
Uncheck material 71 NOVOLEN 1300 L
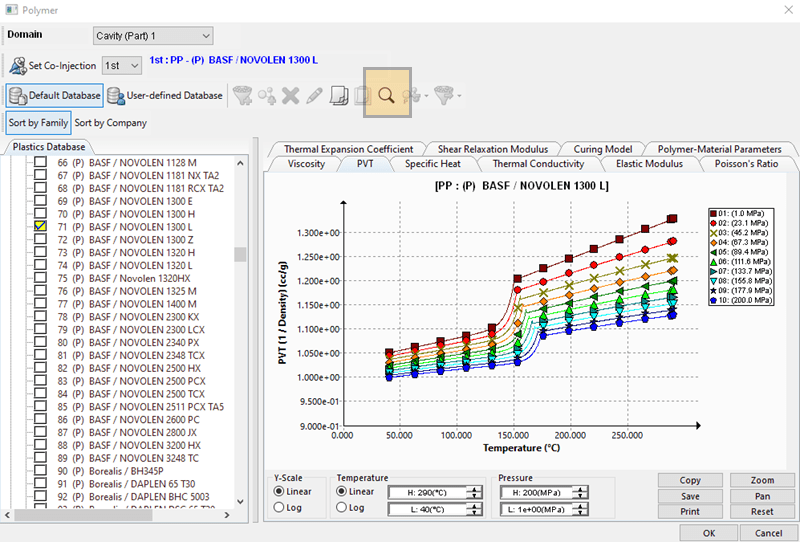point(40,226)
